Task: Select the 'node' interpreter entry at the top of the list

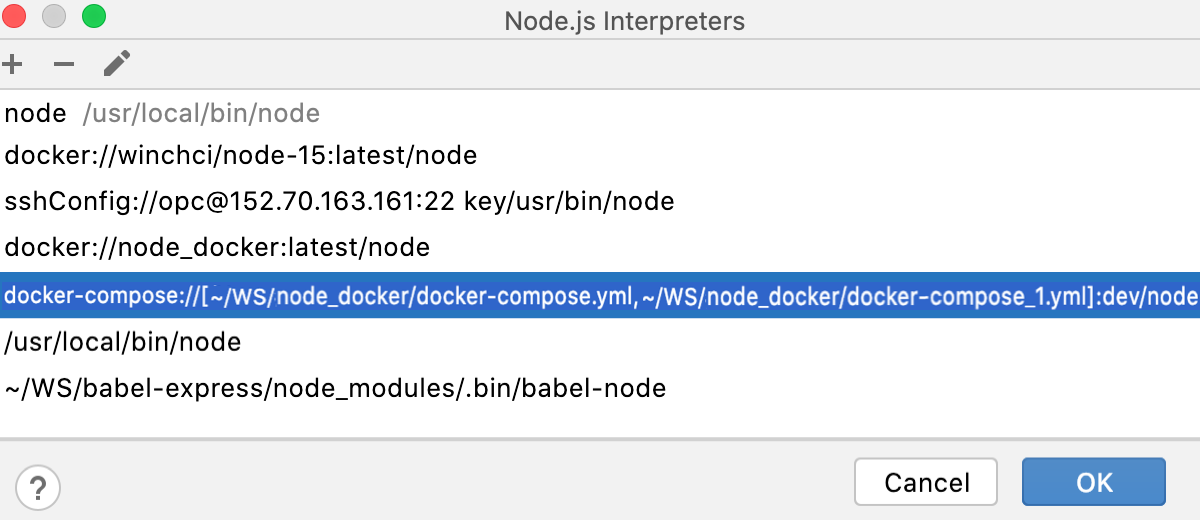Action: tap(35, 114)
